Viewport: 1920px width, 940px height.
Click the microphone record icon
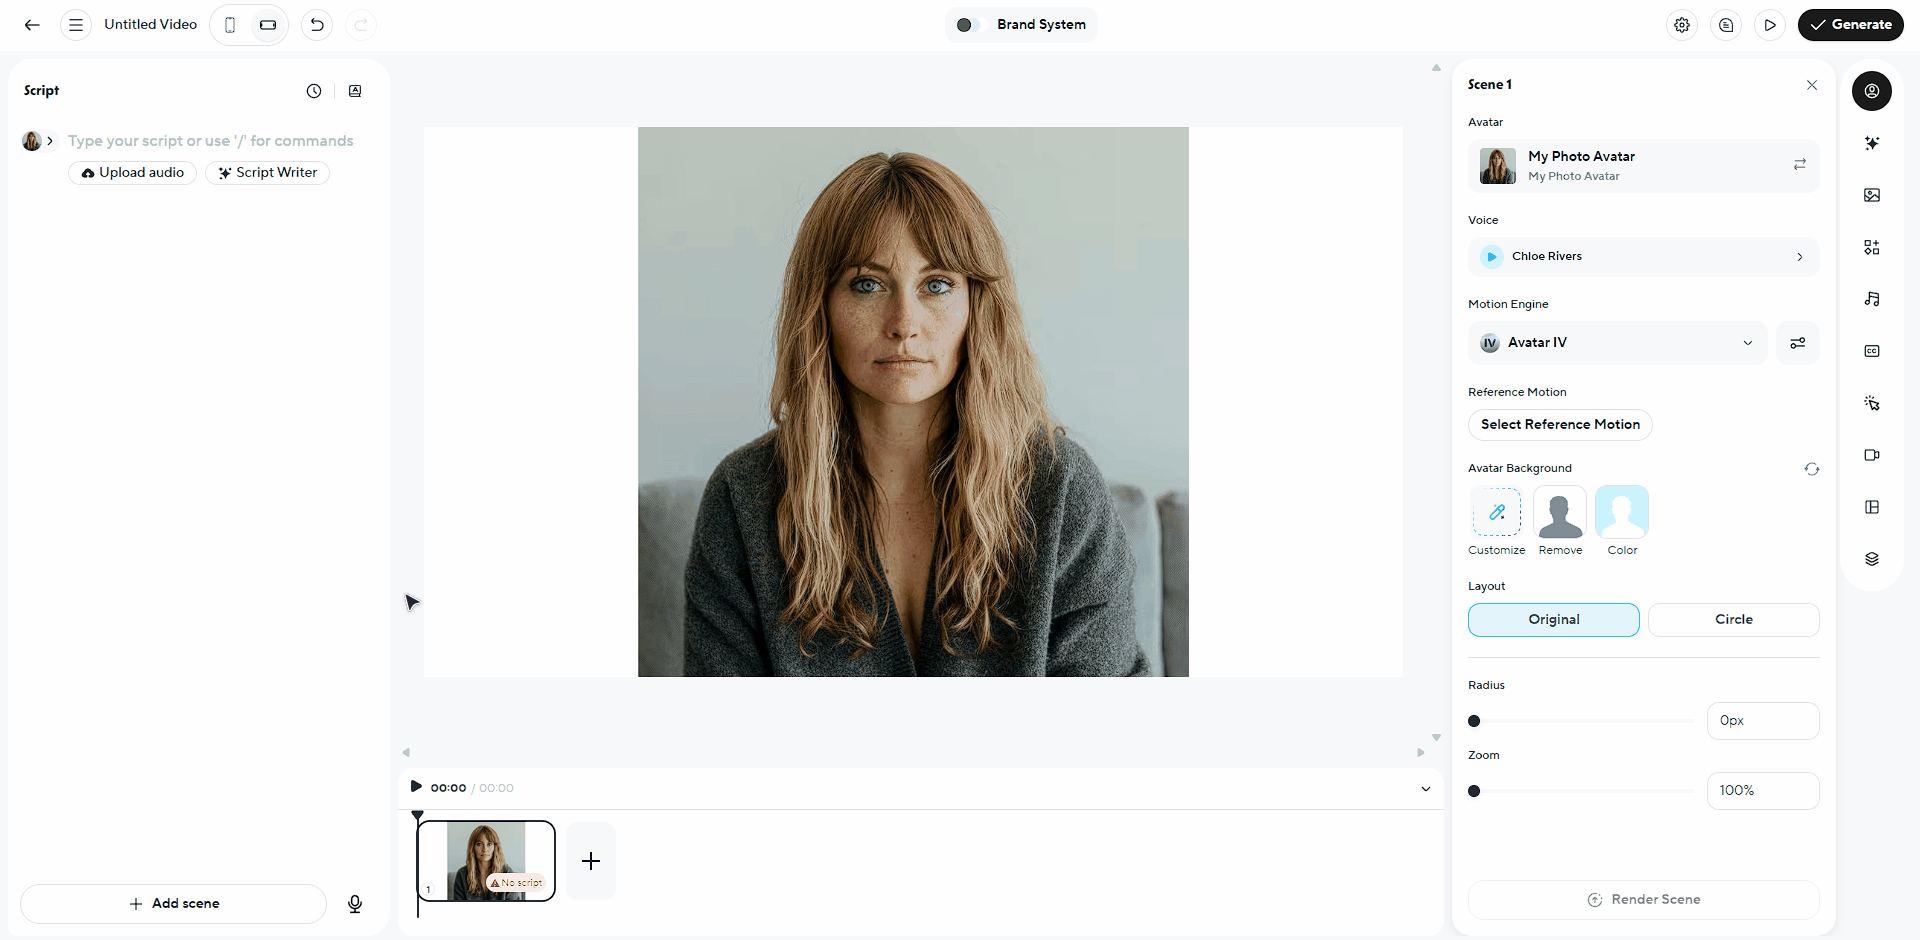click(x=355, y=904)
